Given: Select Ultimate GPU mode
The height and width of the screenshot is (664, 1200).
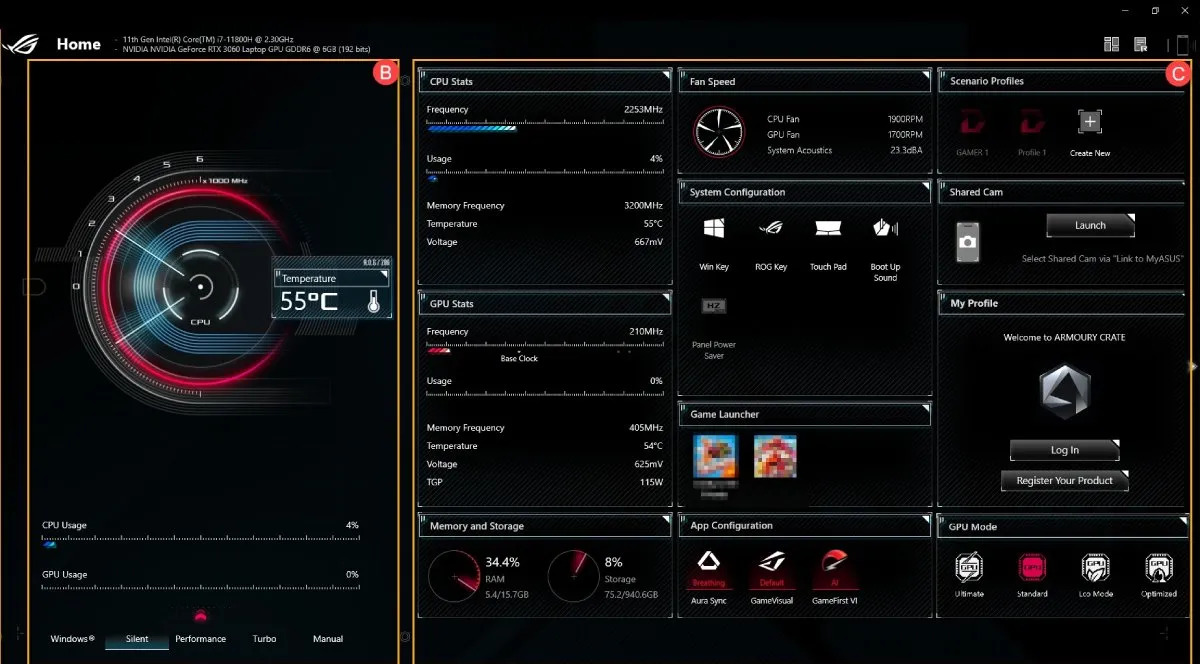Looking at the screenshot, I should point(968,568).
